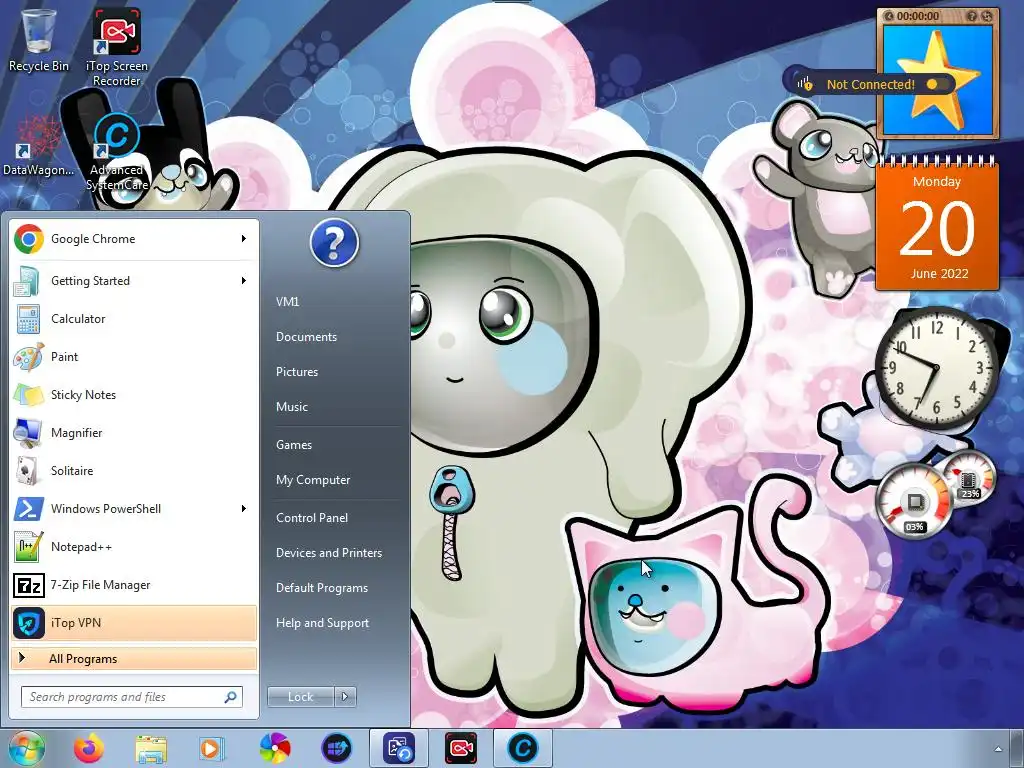Image resolution: width=1024 pixels, height=768 pixels.
Task: Click the Recycle Bin desktop icon
Action: tap(39, 39)
